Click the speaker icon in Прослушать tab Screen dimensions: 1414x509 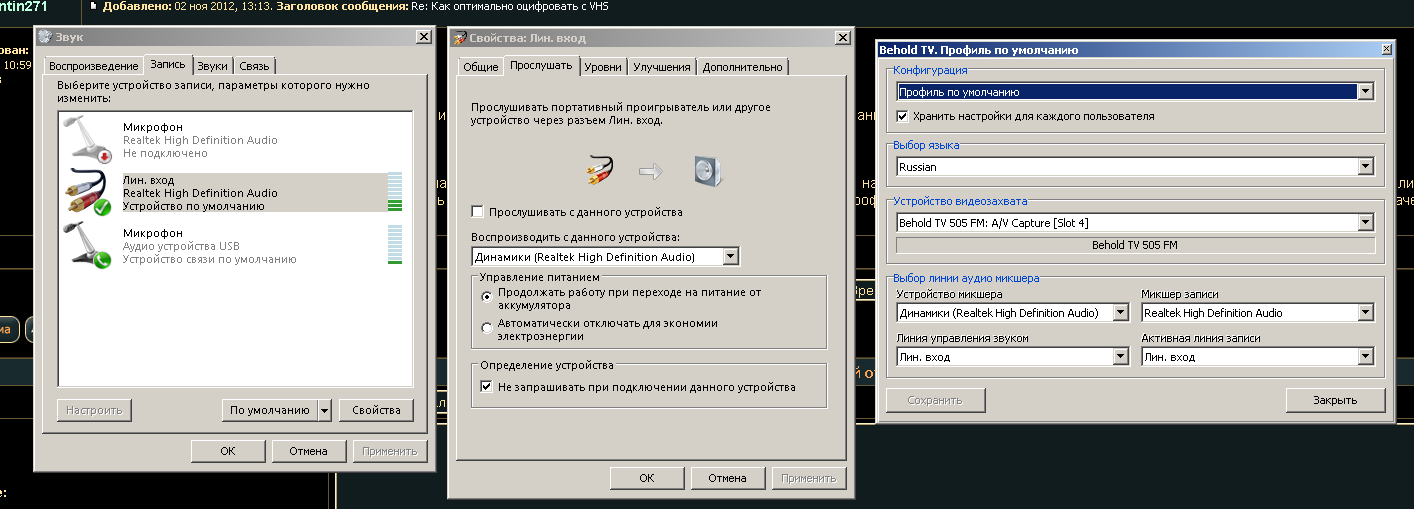707,172
